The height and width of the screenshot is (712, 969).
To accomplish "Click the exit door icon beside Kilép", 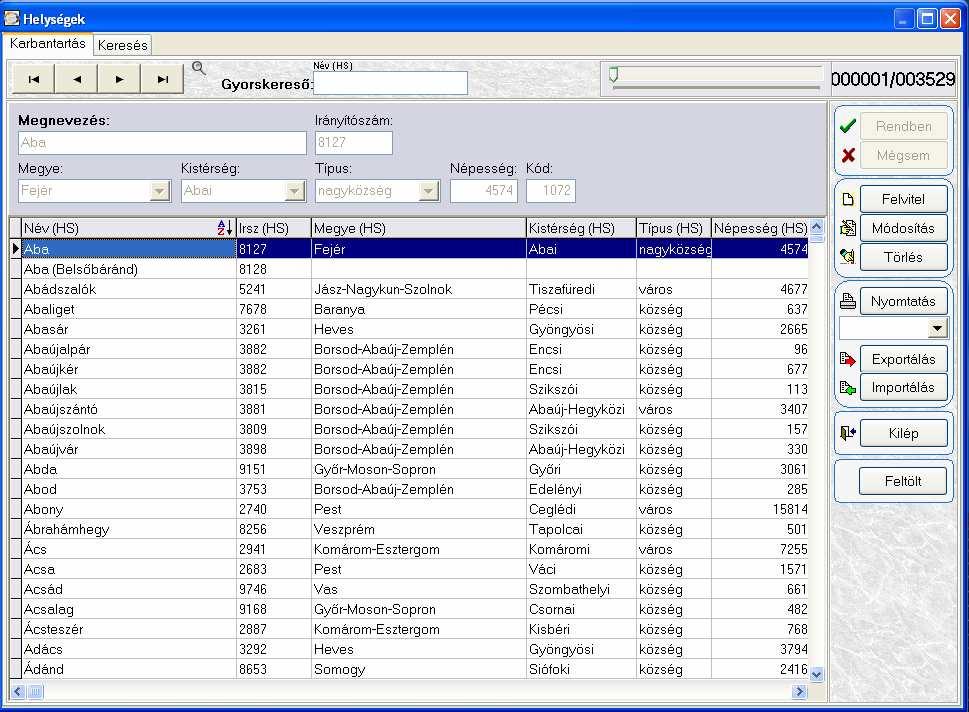I will tap(848, 433).
